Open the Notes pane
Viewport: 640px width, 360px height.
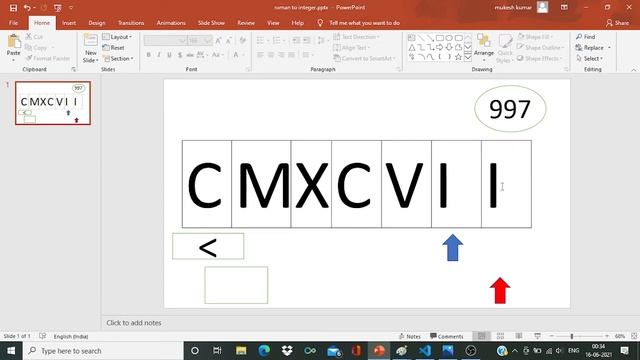click(x=409, y=336)
